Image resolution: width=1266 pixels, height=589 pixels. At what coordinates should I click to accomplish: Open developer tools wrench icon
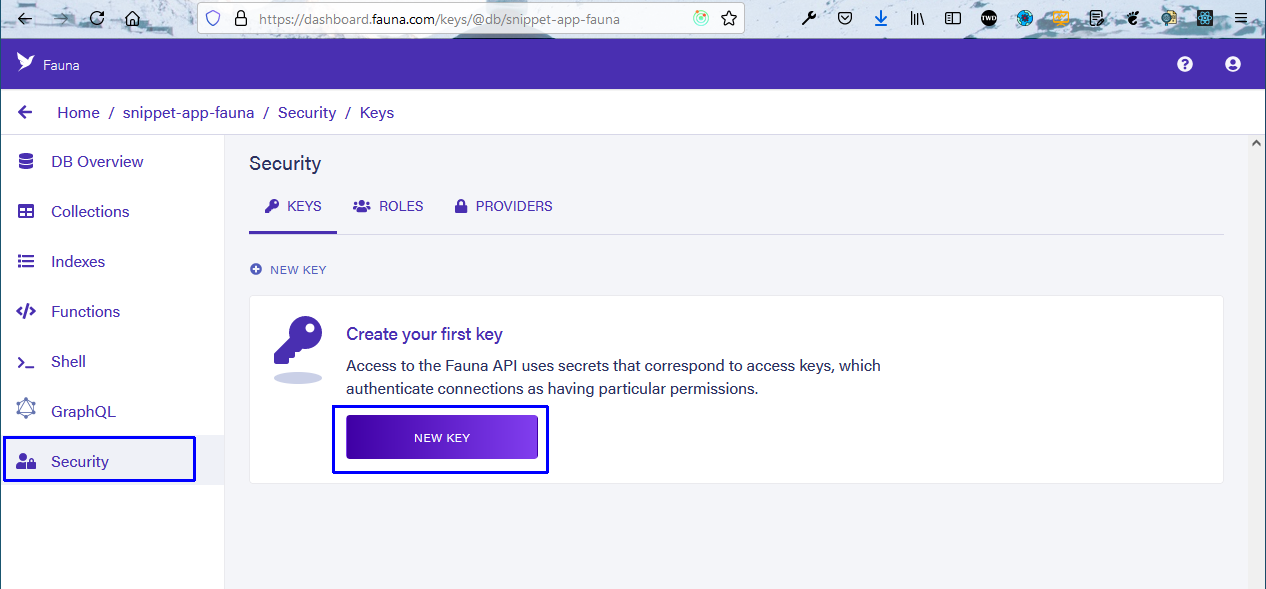click(x=809, y=18)
